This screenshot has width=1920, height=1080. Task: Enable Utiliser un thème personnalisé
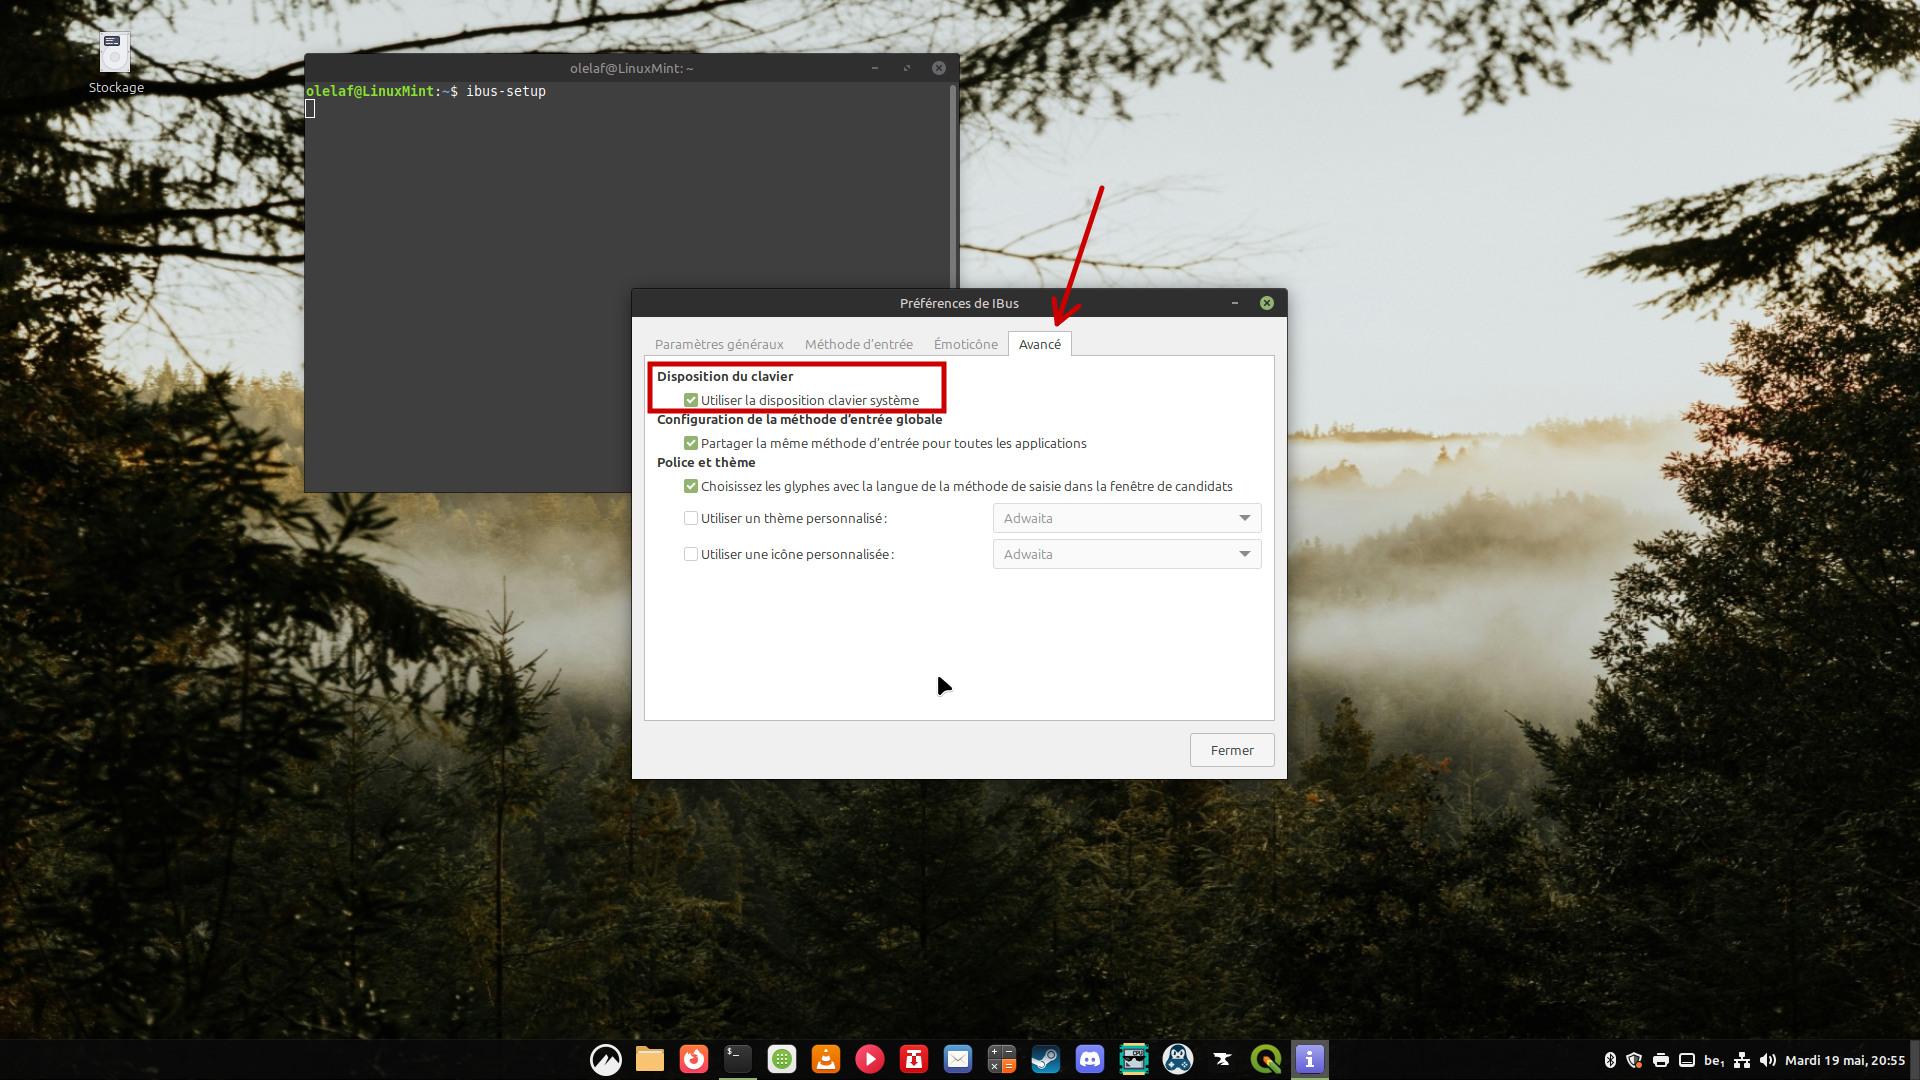pyautogui.click(x=691, y=518)
